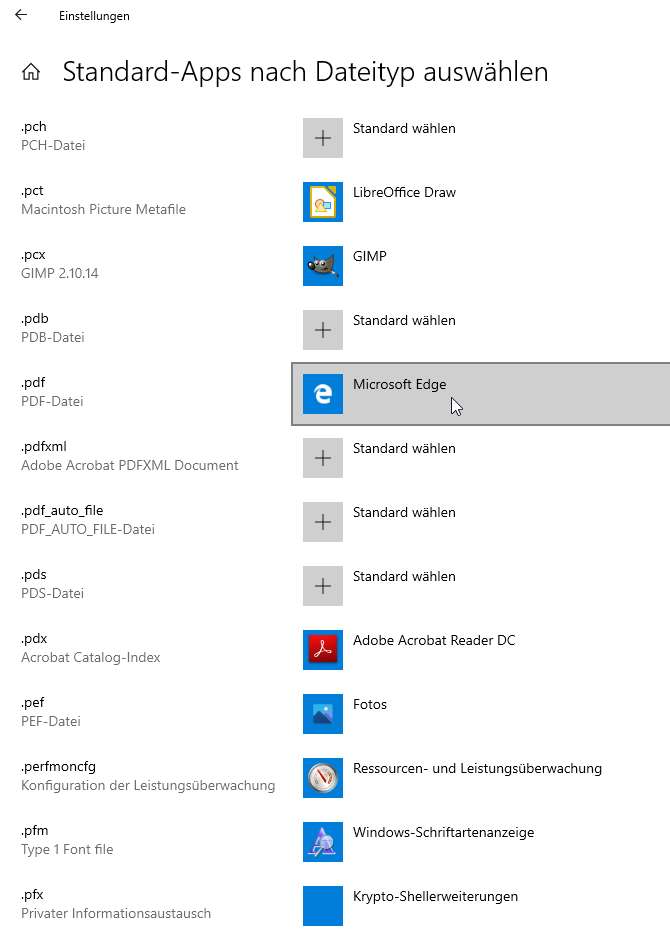The width and height of the screenshot is (670, 948).
Task: Click the 'PCH-Datei' description
Action: click(x=53, y=145)
